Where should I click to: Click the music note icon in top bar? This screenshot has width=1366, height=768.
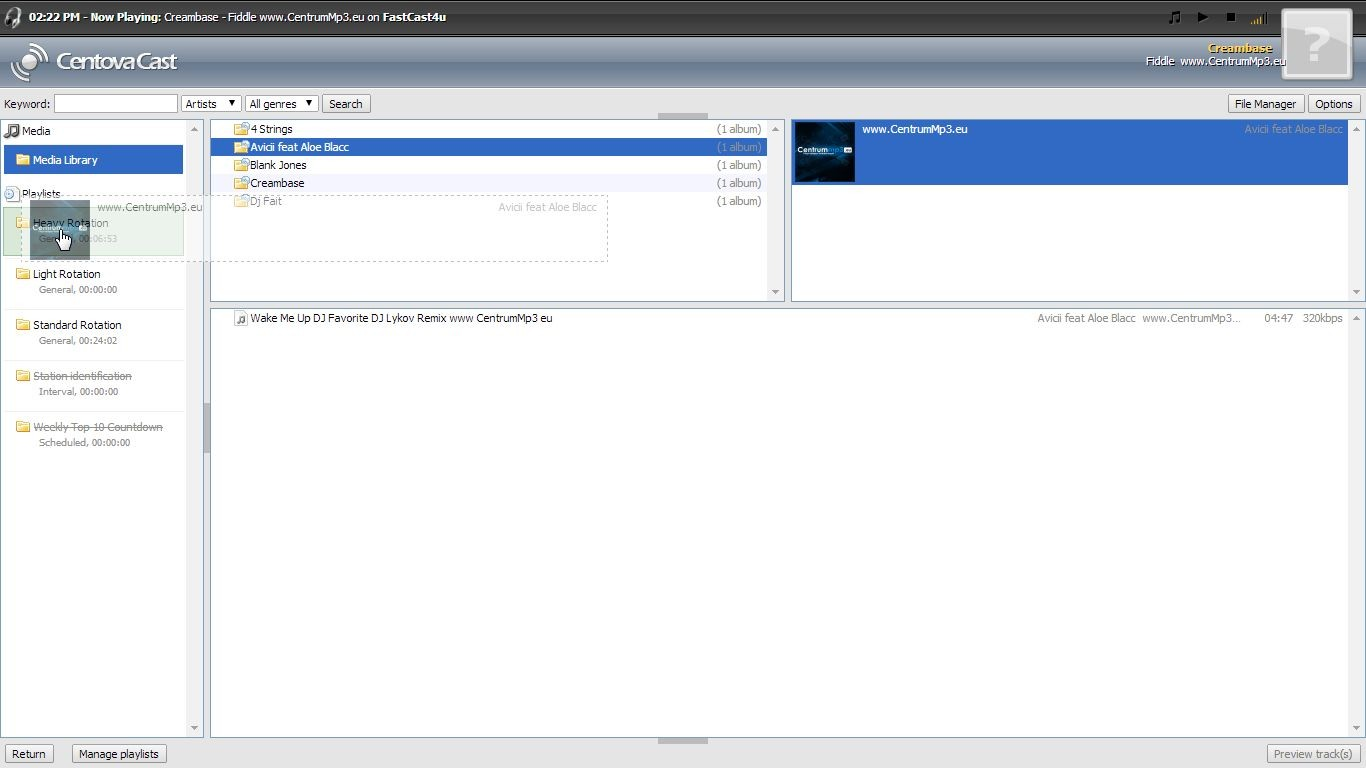(x=1175, y=17)
